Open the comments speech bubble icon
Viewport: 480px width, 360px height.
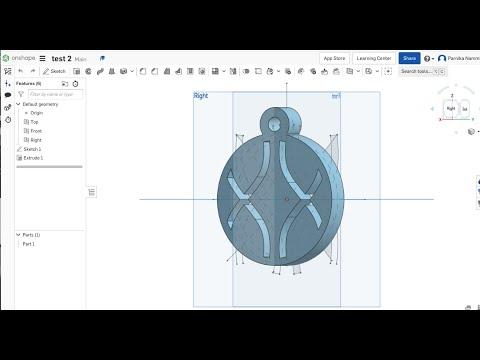pyautogui.click(x=8, y=95)
